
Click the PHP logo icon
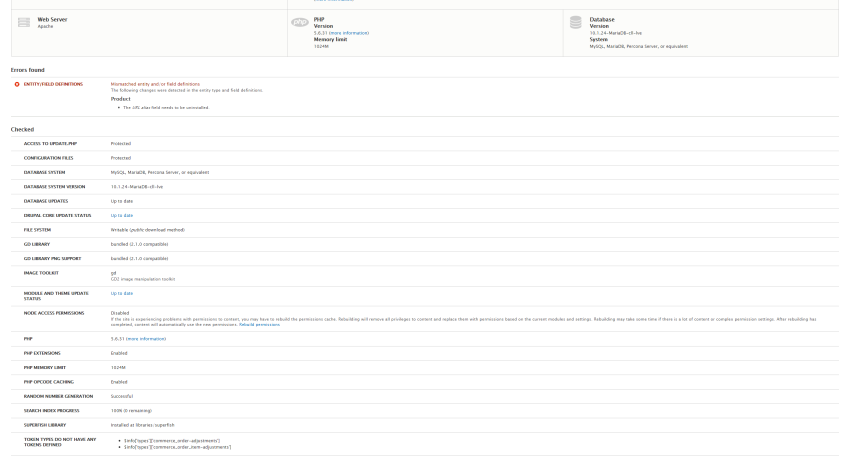pyautogui.click(x=300, y=22)
